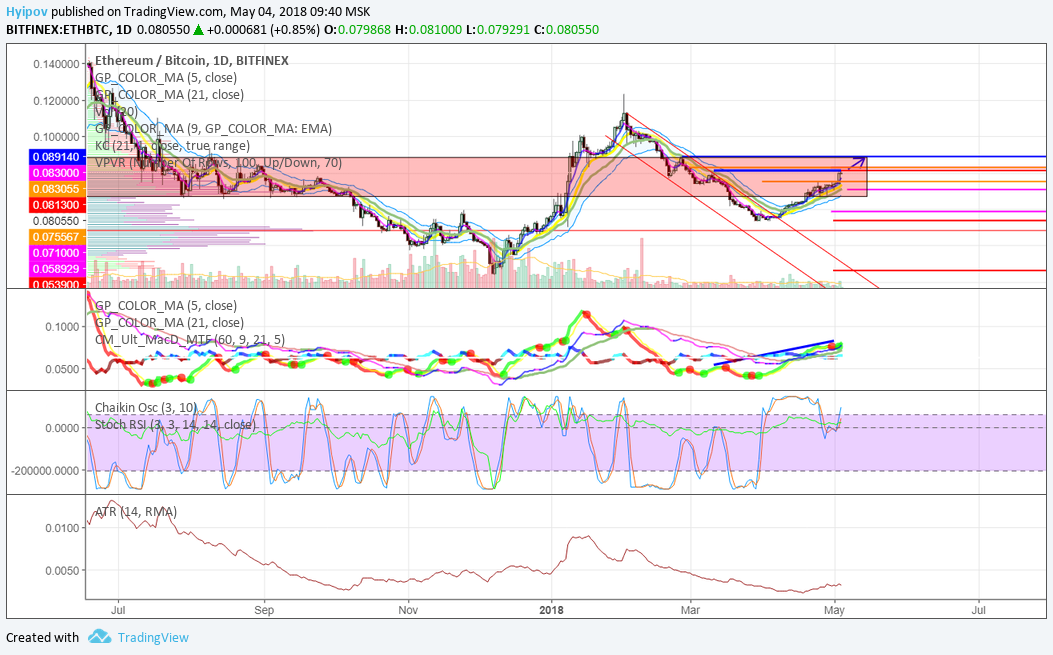Click the green up-triangle change indicator in header
The height and width of the screenshot is (655, 1053).
coord(198,30)
